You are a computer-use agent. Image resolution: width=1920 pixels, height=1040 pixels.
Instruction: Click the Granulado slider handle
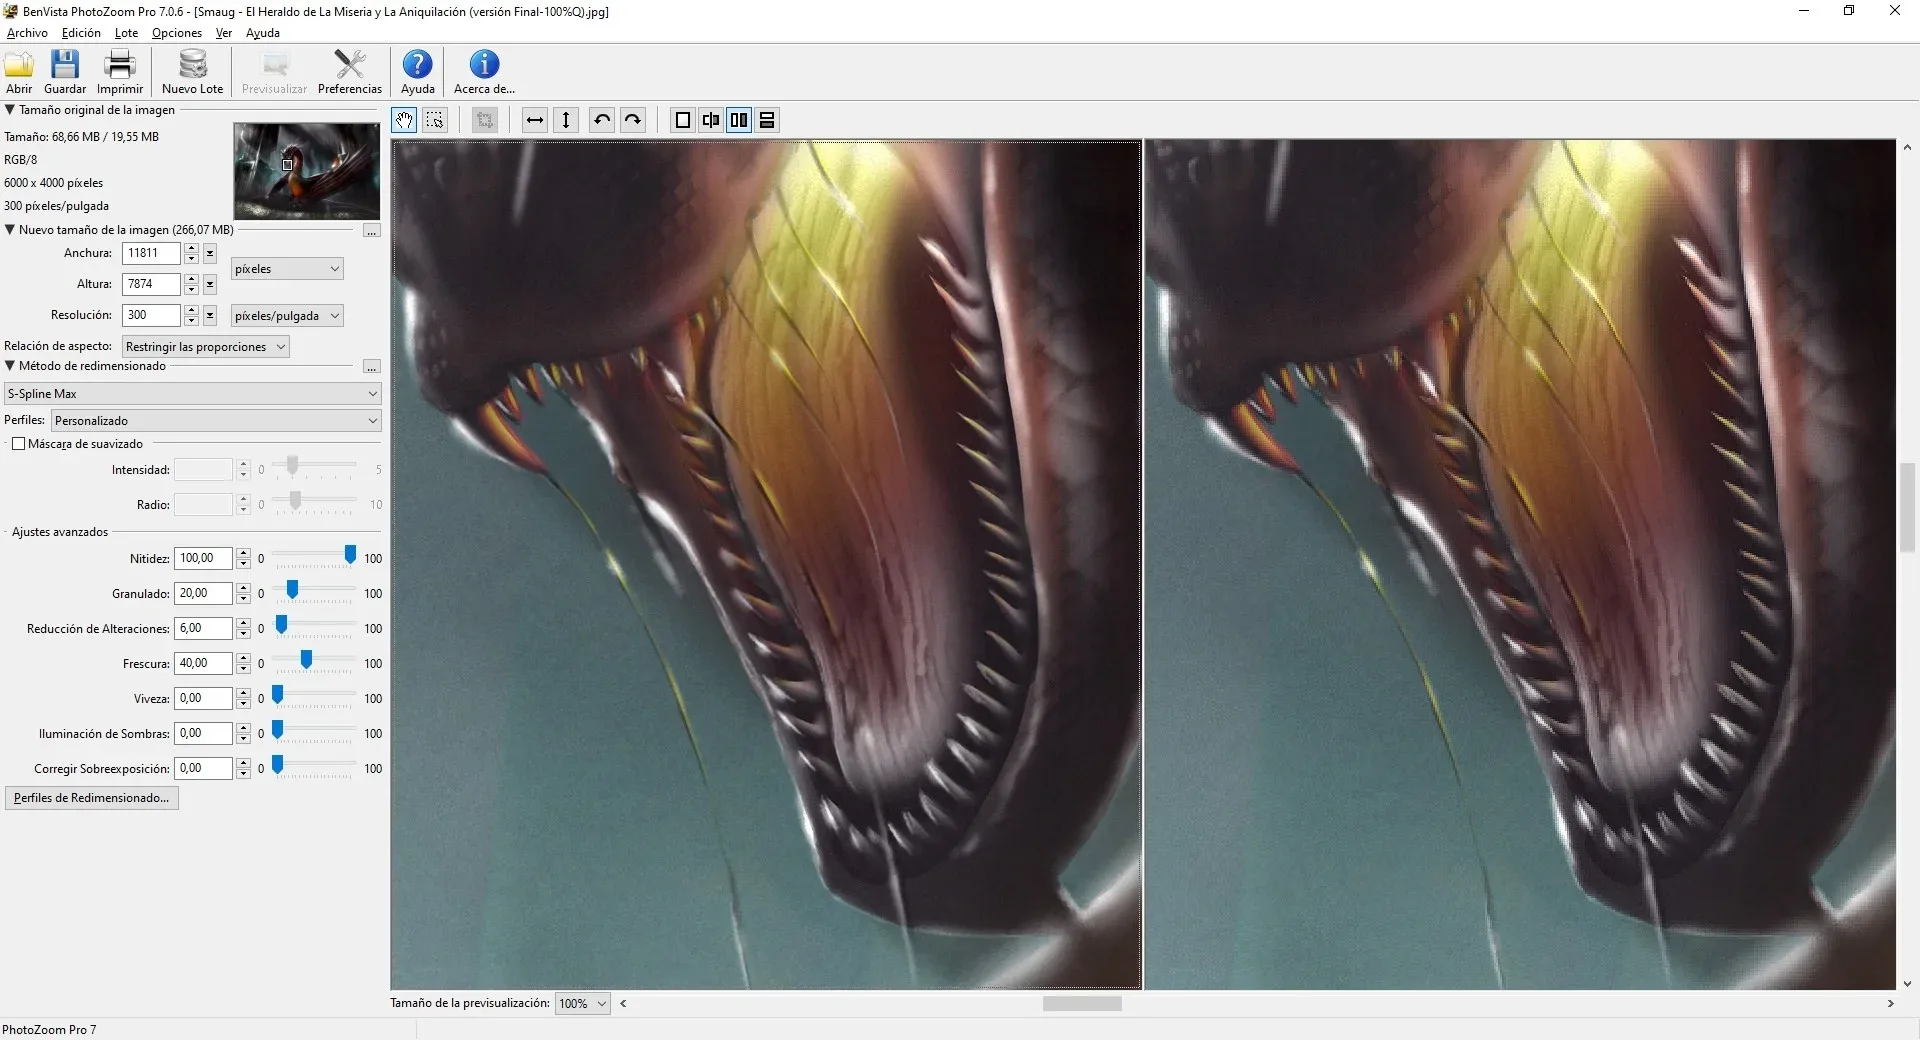[x=292, y=590]
